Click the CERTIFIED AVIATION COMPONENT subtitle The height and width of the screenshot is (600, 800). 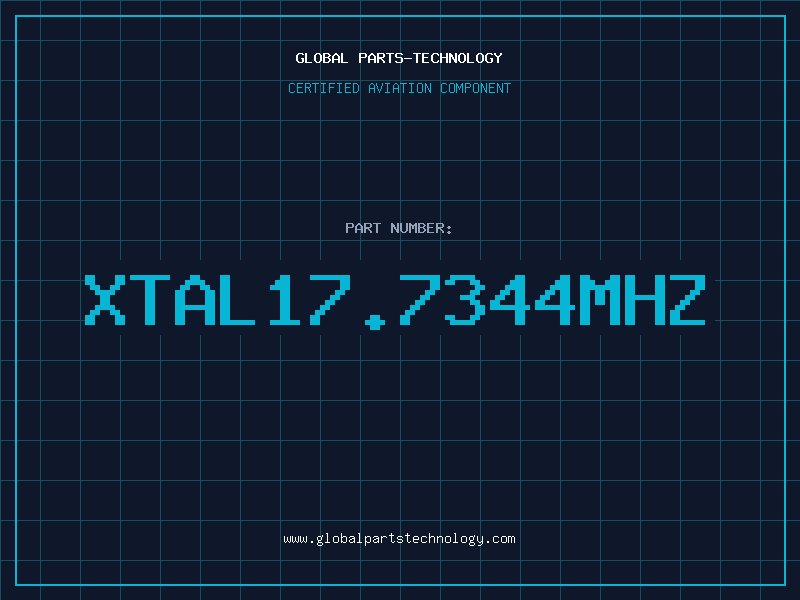399,88
